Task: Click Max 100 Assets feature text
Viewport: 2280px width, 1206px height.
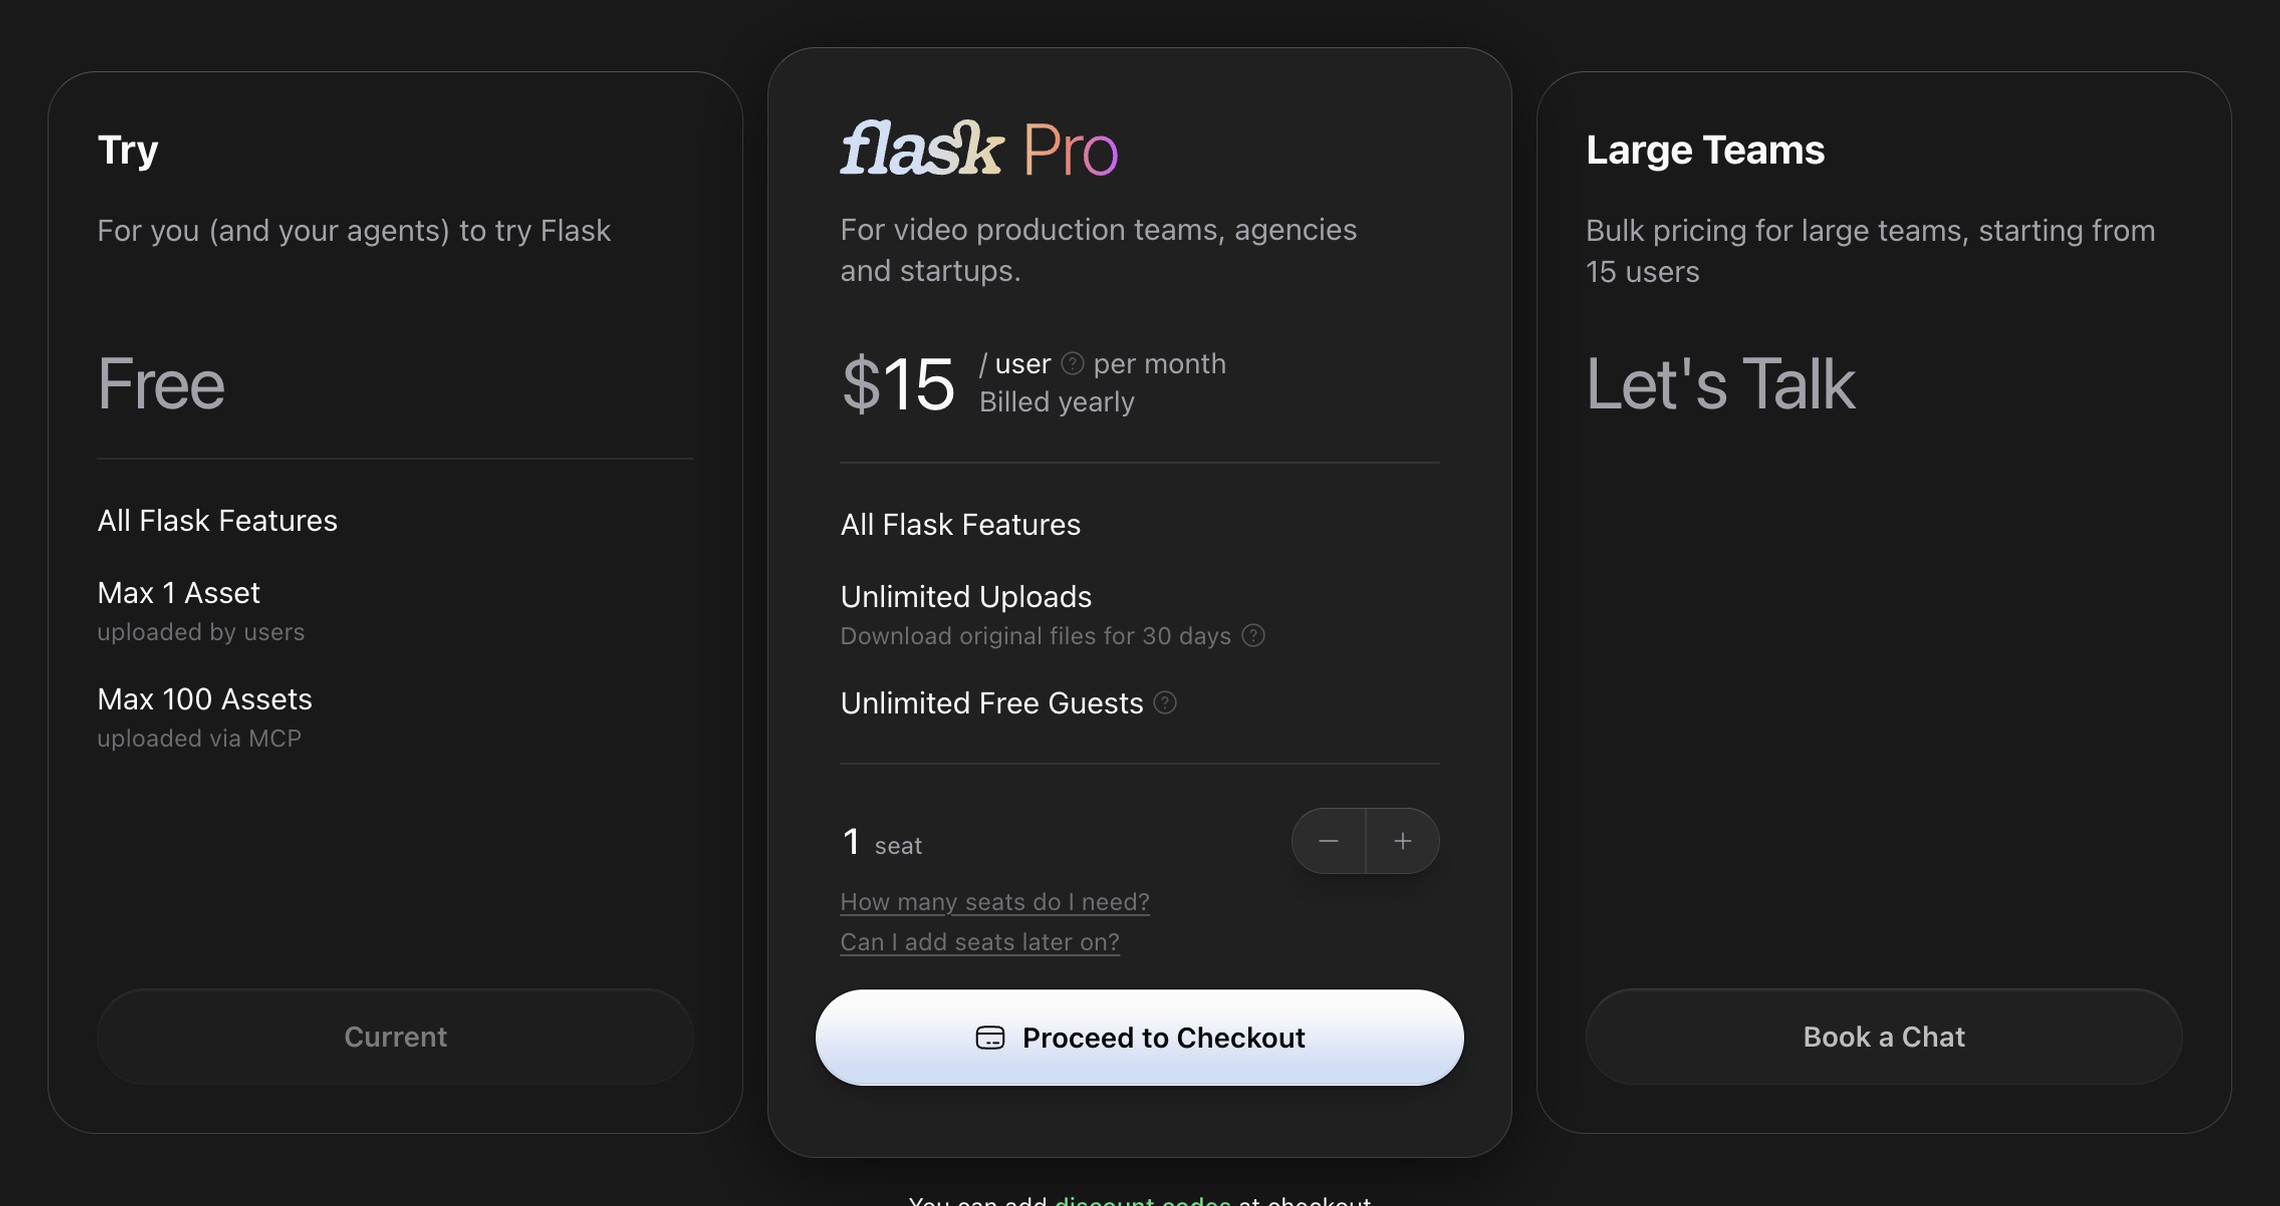Action: click(x=205, y=699)
